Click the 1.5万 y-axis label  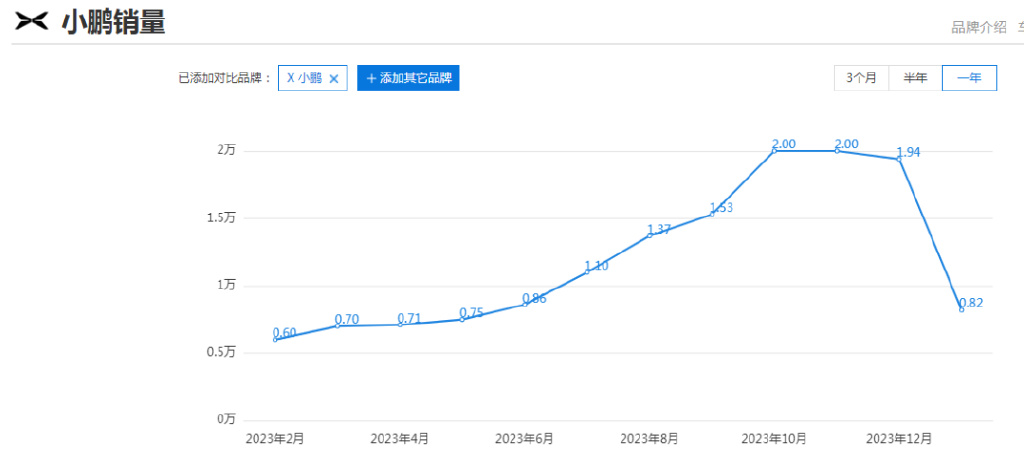click(221, 218)
